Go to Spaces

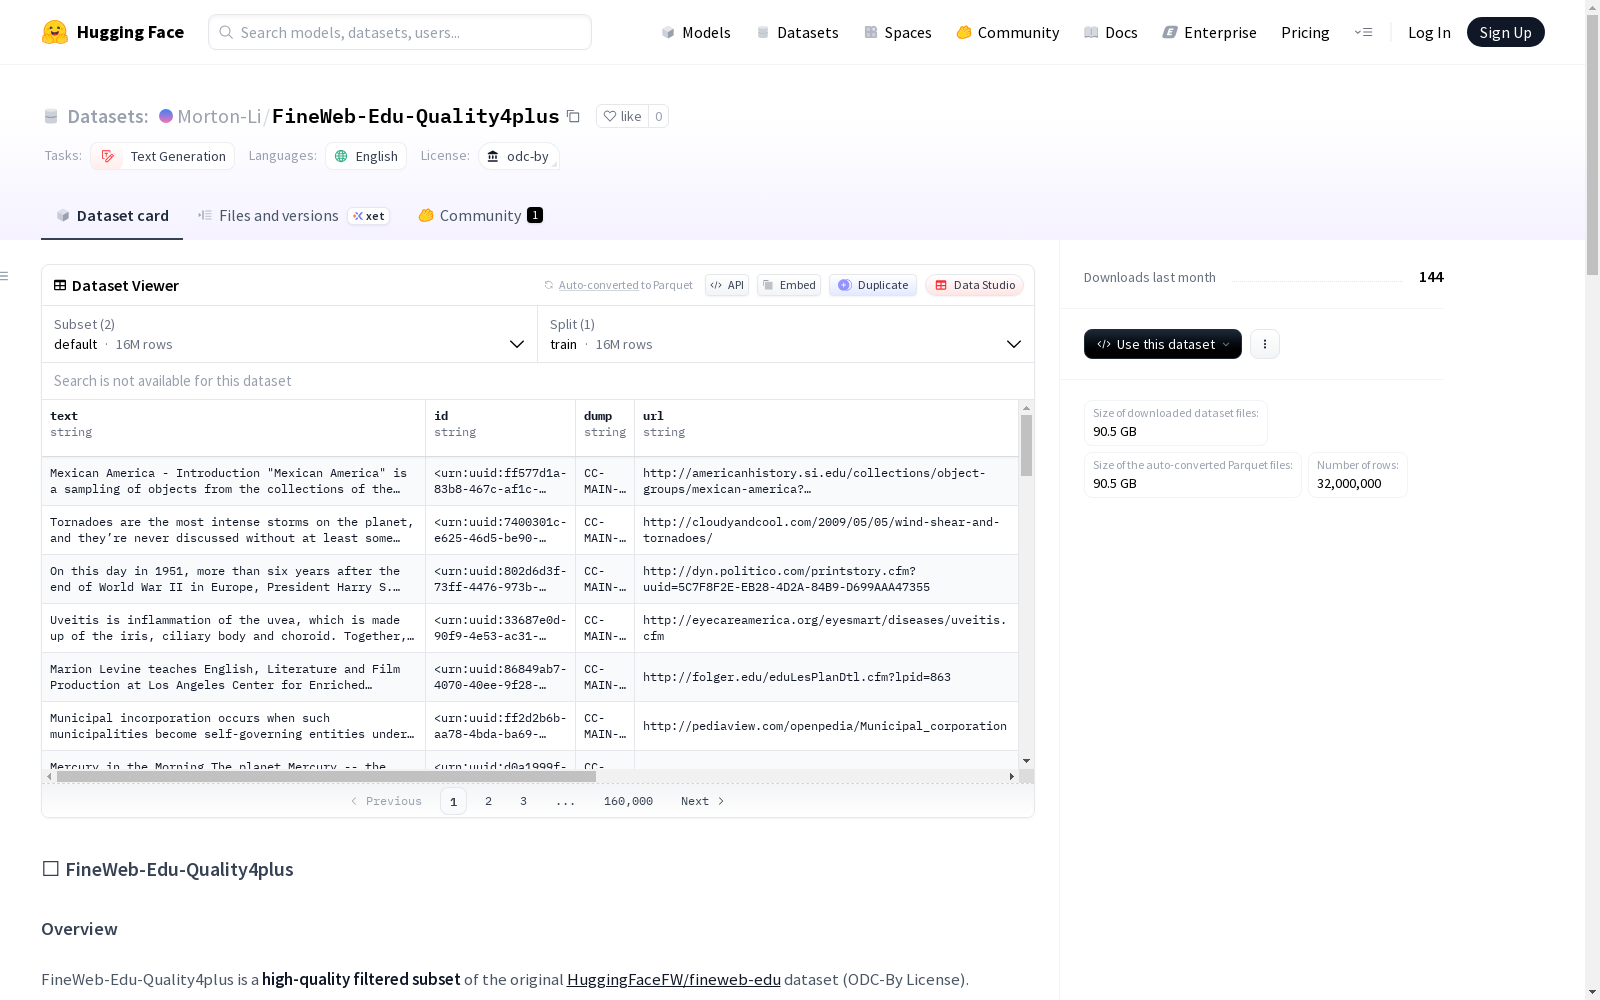[898, 32]
